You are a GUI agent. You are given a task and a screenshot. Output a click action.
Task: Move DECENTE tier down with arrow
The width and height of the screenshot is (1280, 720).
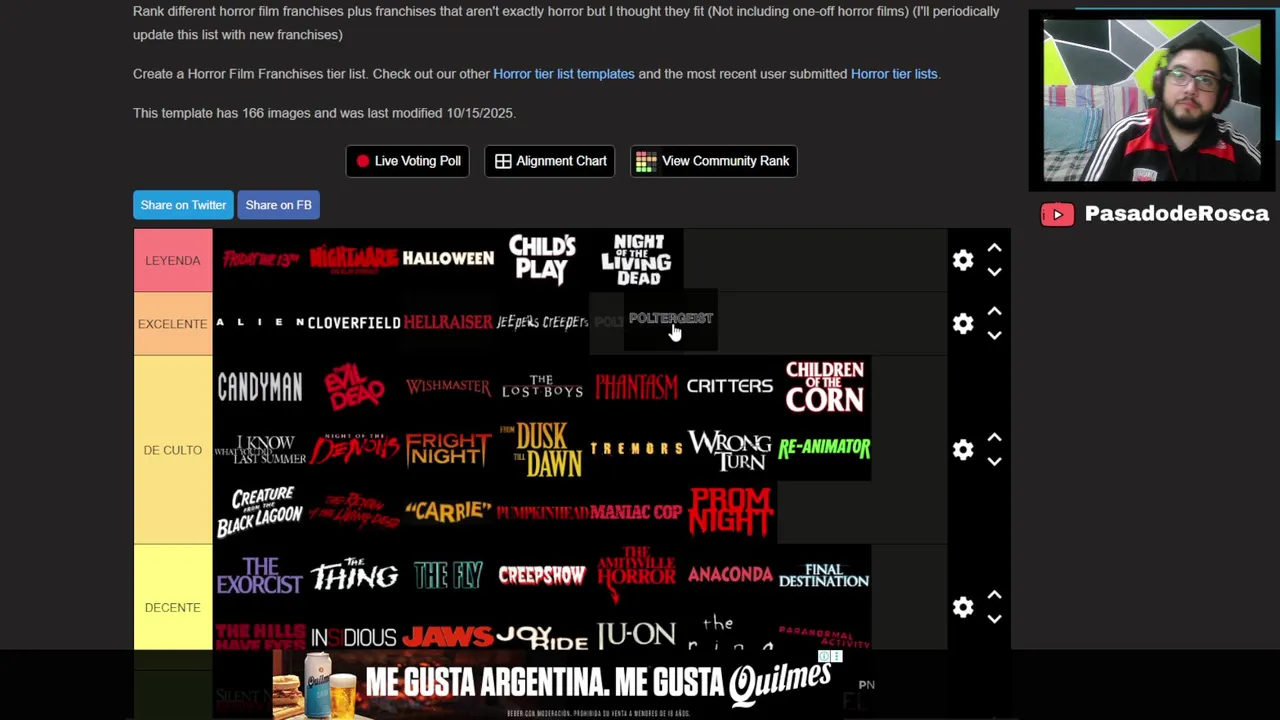point(994,619)
